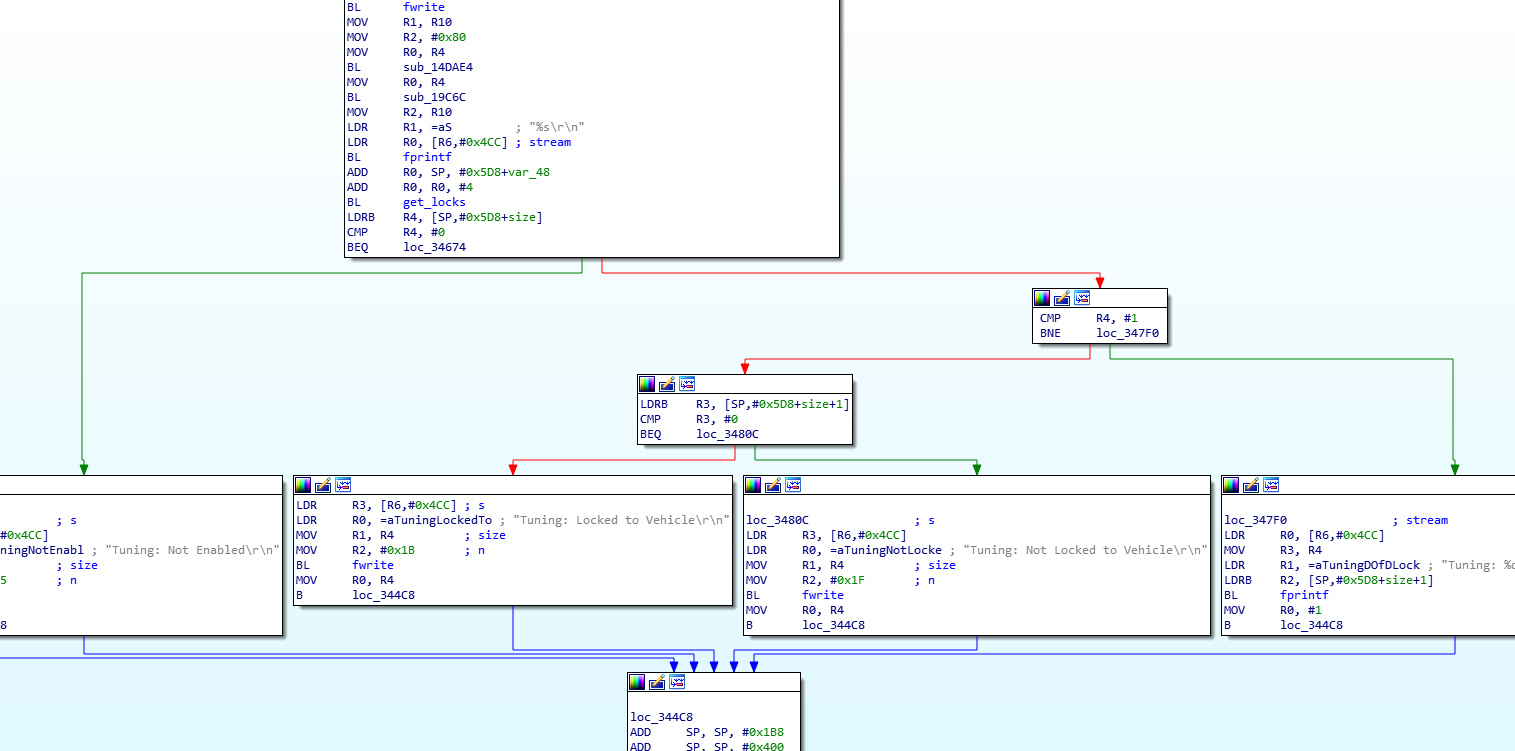Image resolution: width=1515 pixels, height=751 pixels.
Task: Click fwrite call in the loc_3480C block
Action: (823, 595)
